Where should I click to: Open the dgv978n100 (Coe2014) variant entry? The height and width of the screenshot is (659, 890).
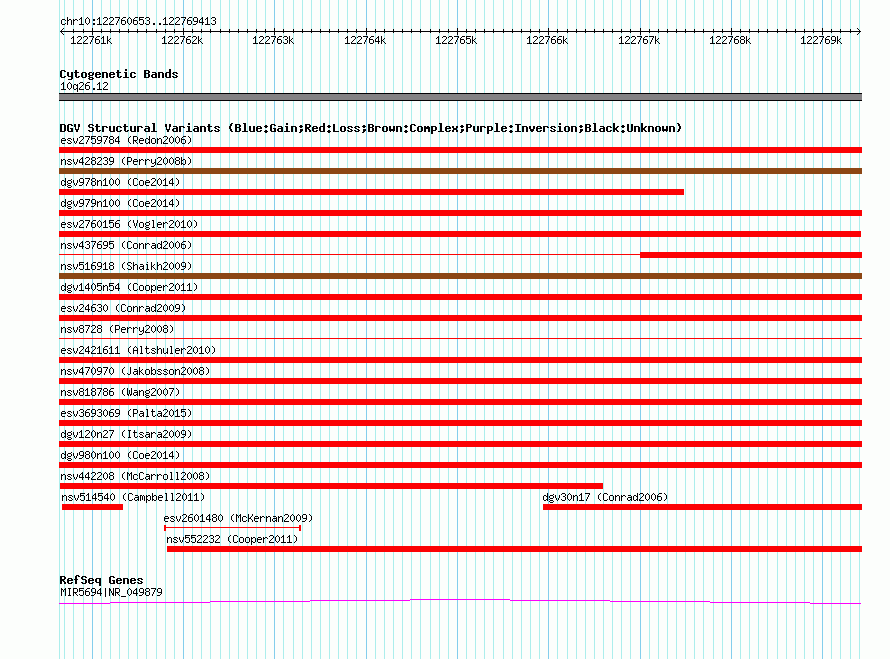click(120, 182)
